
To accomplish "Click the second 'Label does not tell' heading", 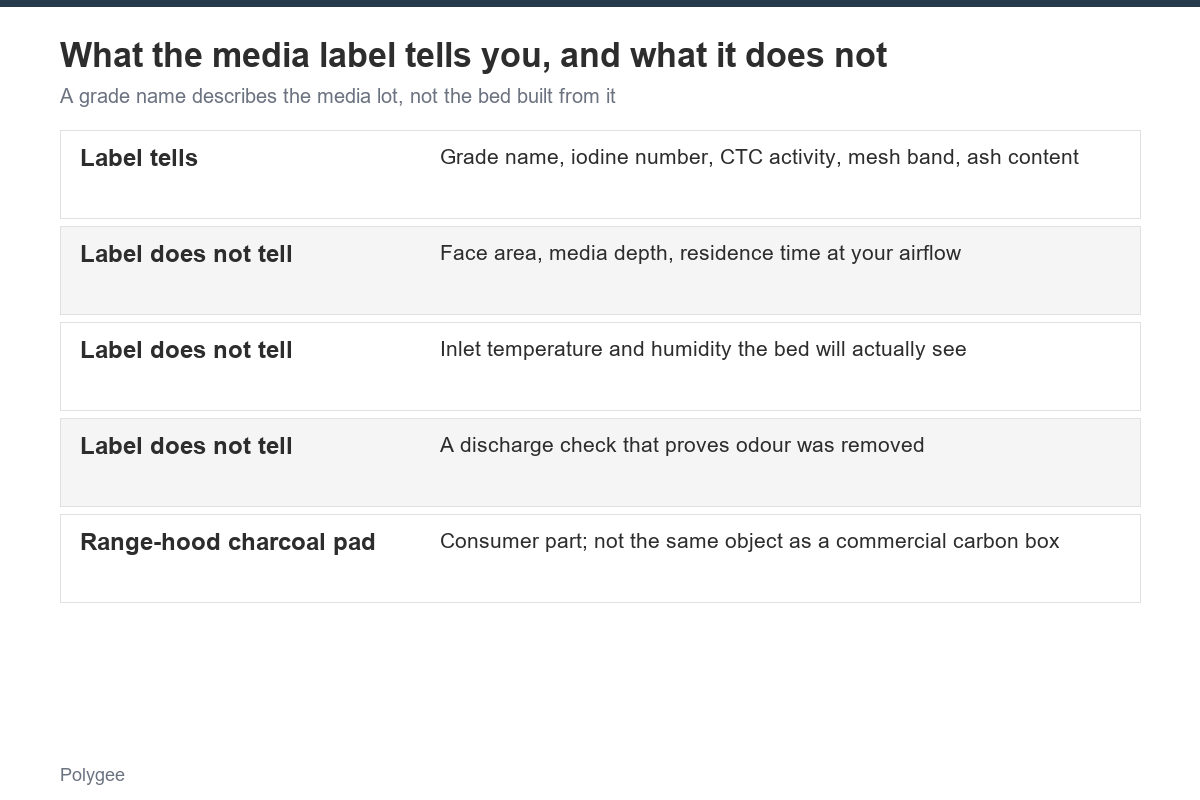I will tap(186, 350).
